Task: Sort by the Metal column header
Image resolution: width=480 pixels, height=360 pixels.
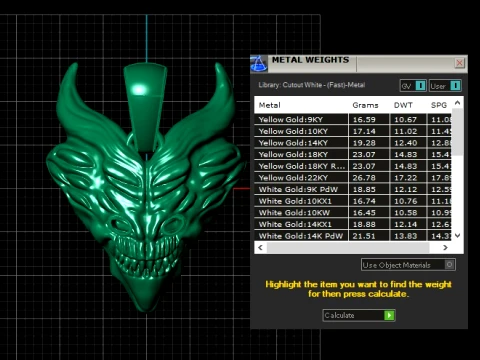Action: [270, 105]
